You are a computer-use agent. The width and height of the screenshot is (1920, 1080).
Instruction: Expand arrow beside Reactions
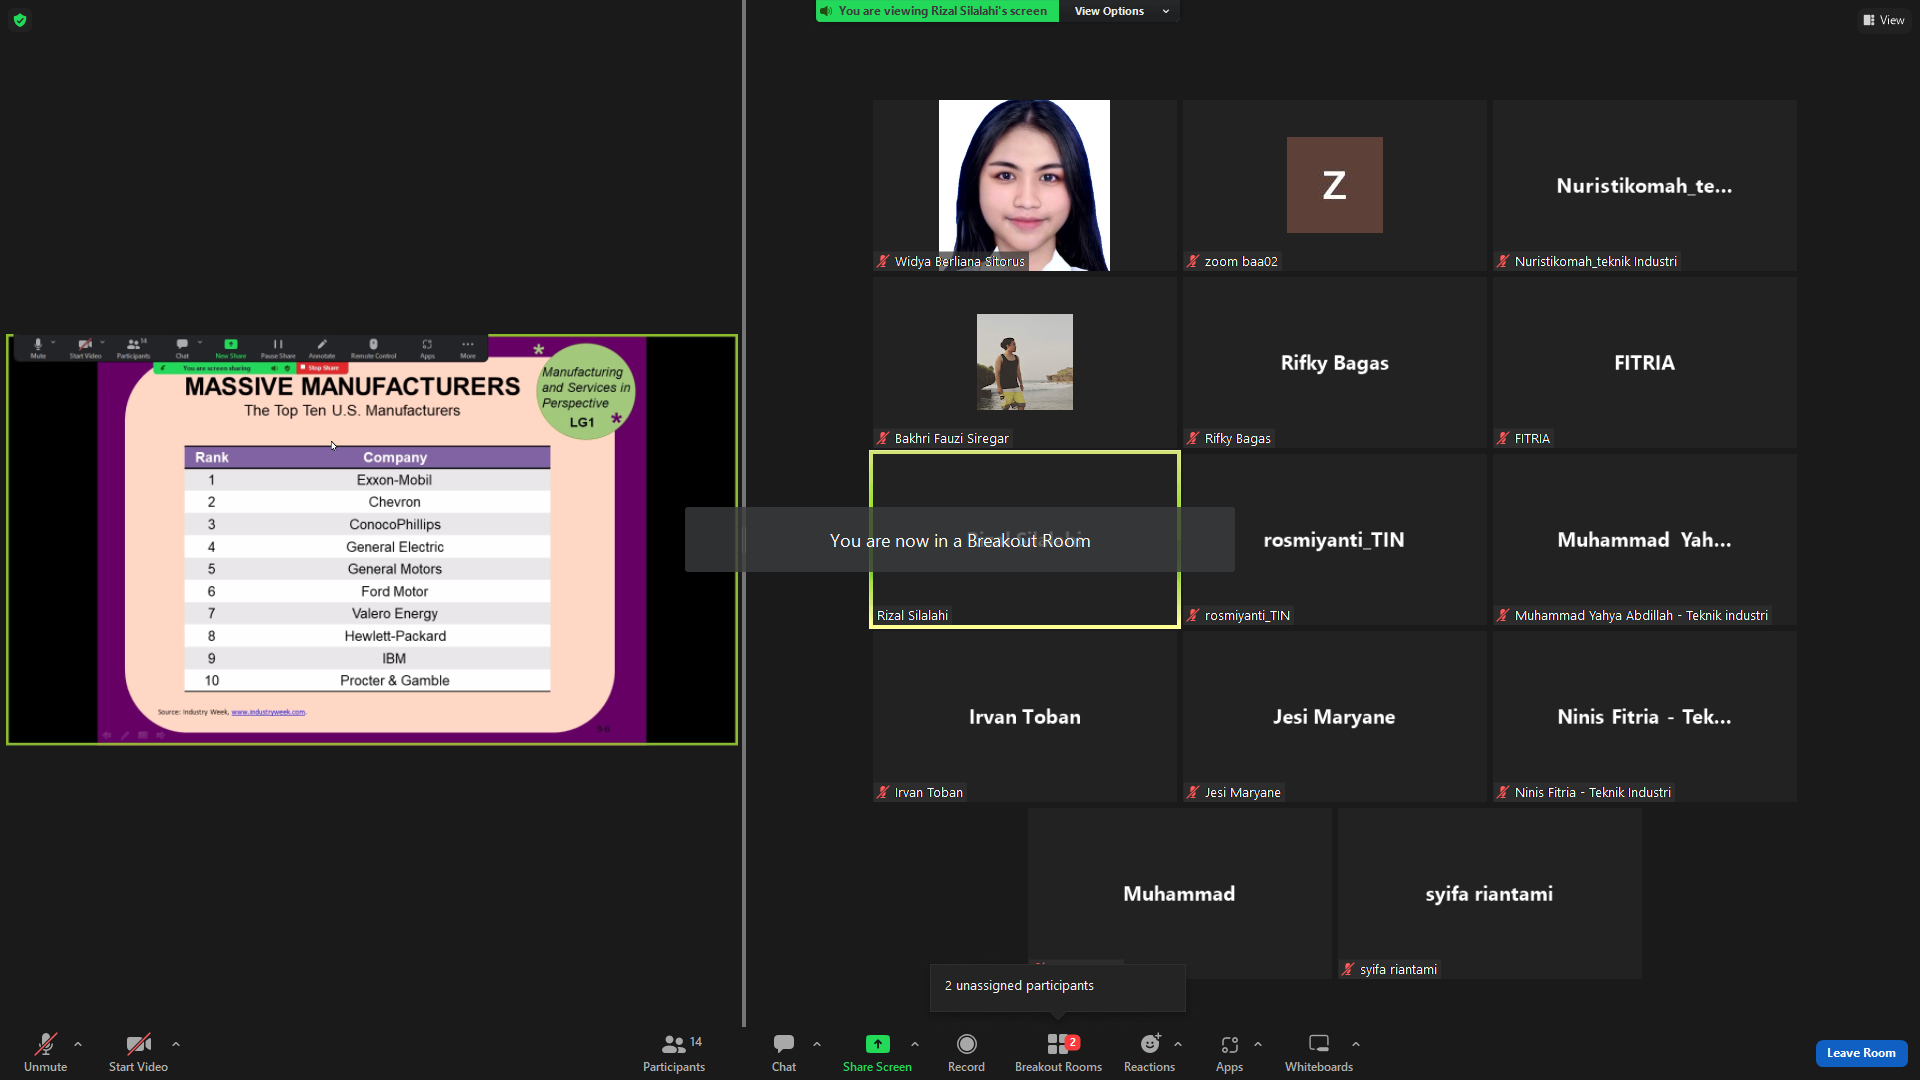click(x=1178, y=1044)
